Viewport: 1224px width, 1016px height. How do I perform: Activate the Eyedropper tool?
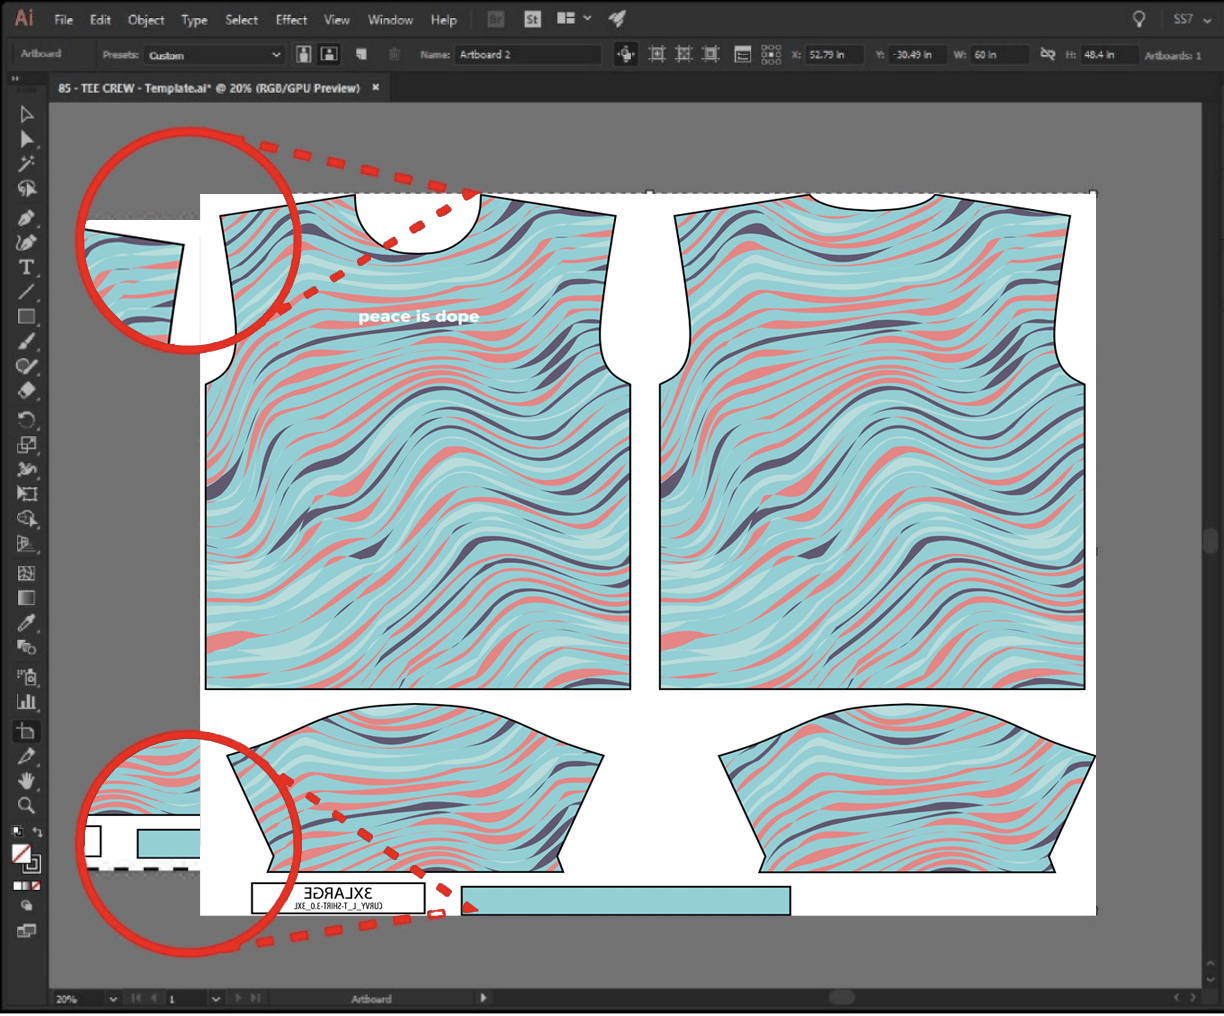[x=27, y=623]
